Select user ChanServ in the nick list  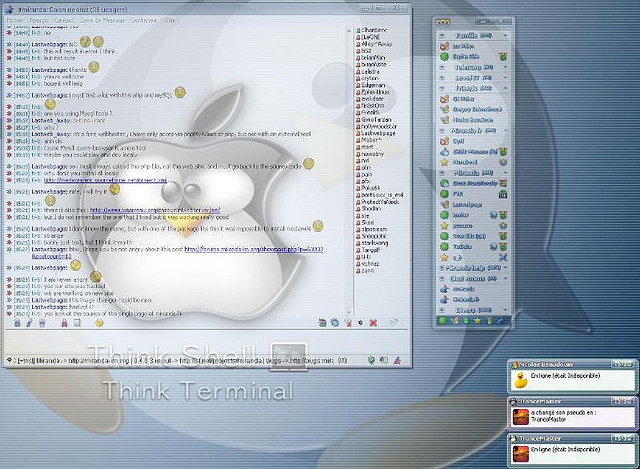(373, 30)
